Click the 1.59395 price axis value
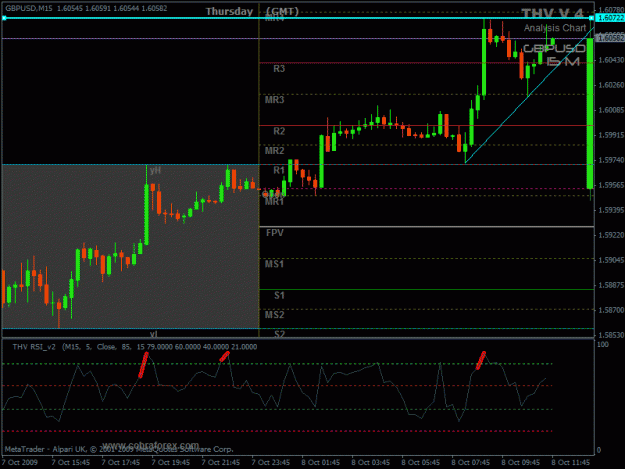The width and height of the screenshot is (625, 469). coord(611,210)
